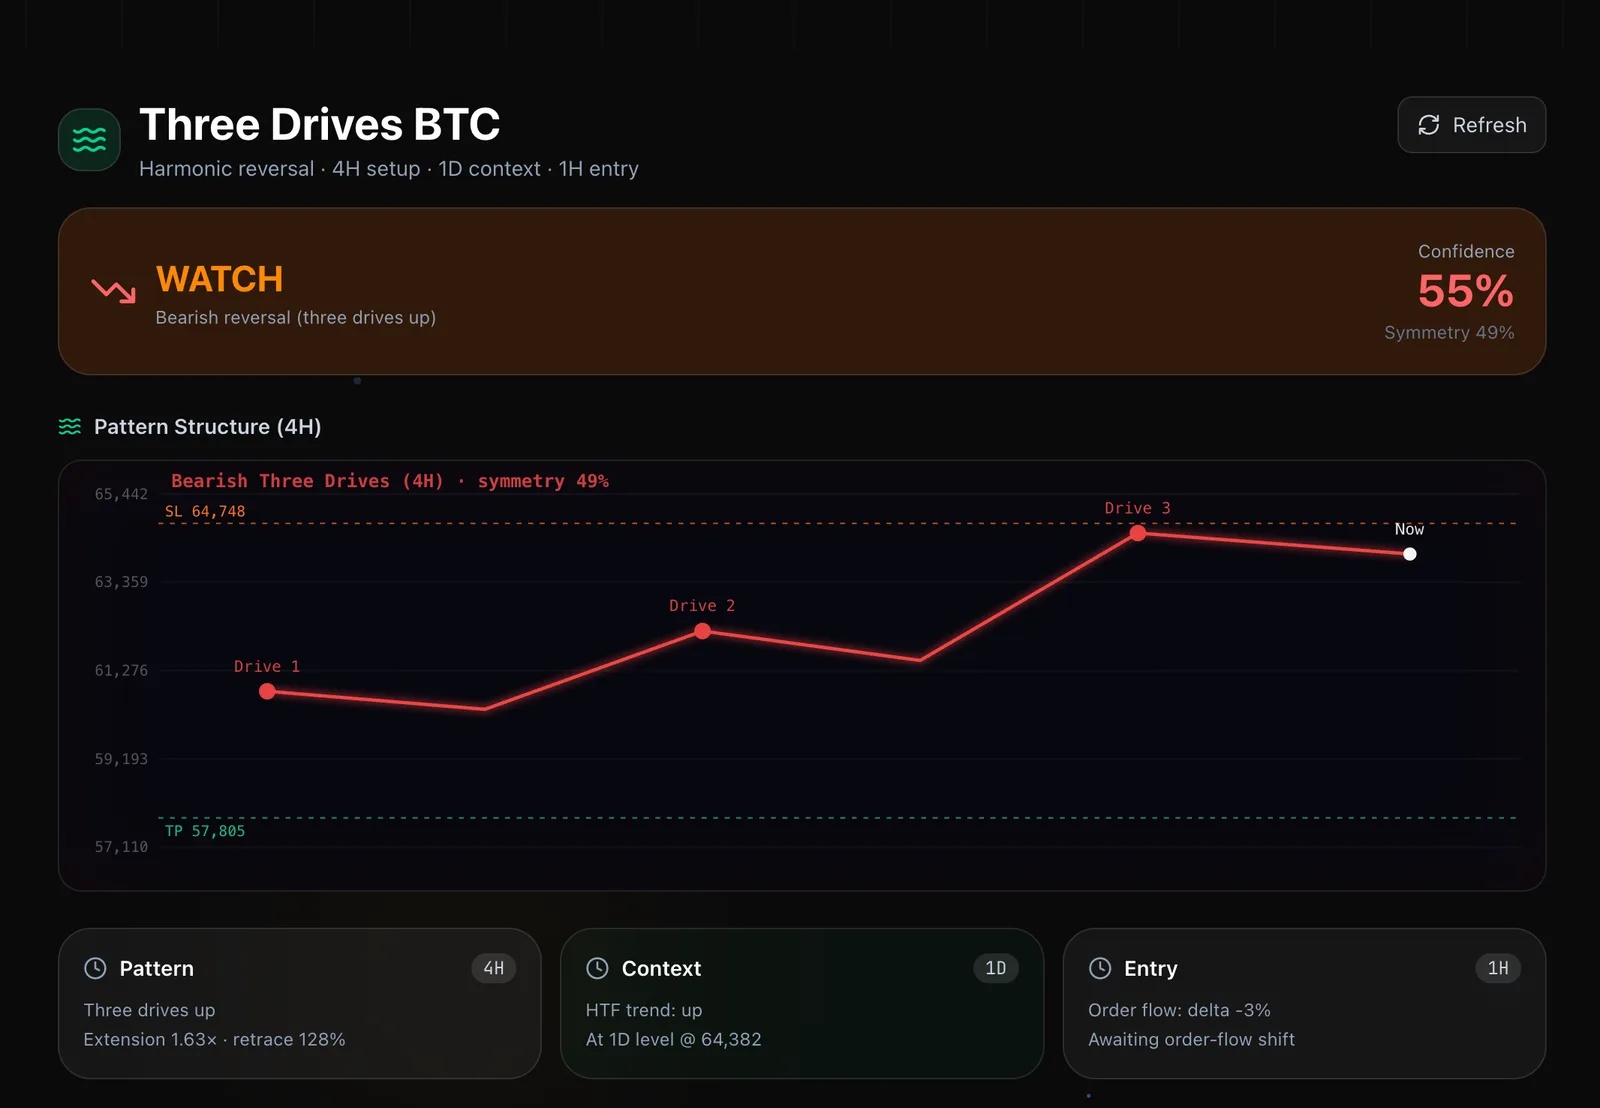Click the 1D timeframe badge
The image size is (1600, 1108).
coord(996,968)
